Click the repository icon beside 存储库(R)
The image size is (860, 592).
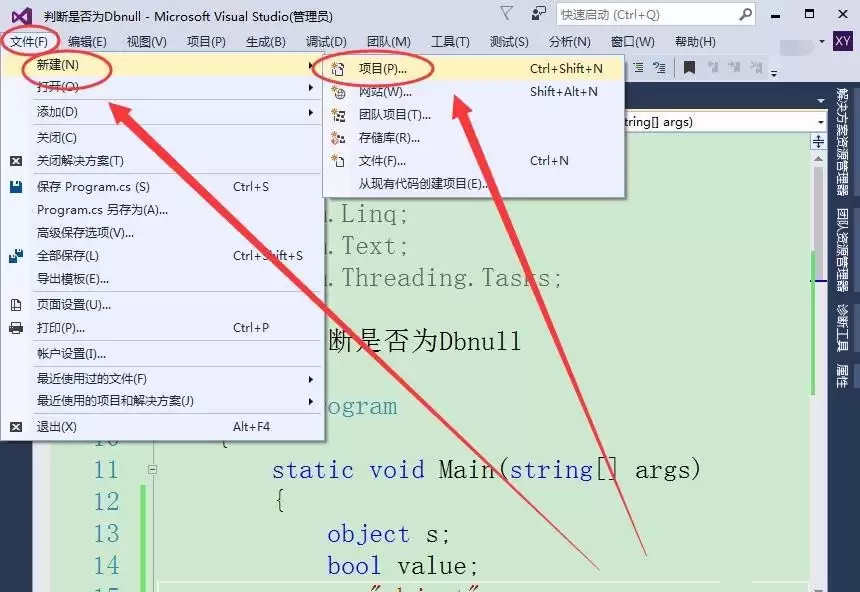pos(340,136)
